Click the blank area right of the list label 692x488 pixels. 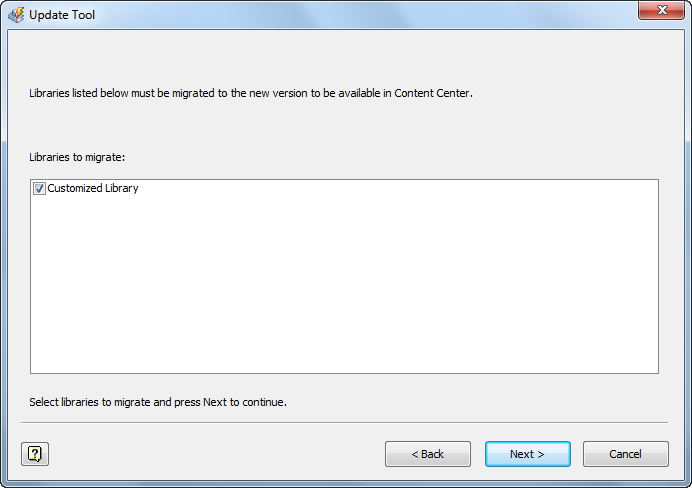pos(400,157)
